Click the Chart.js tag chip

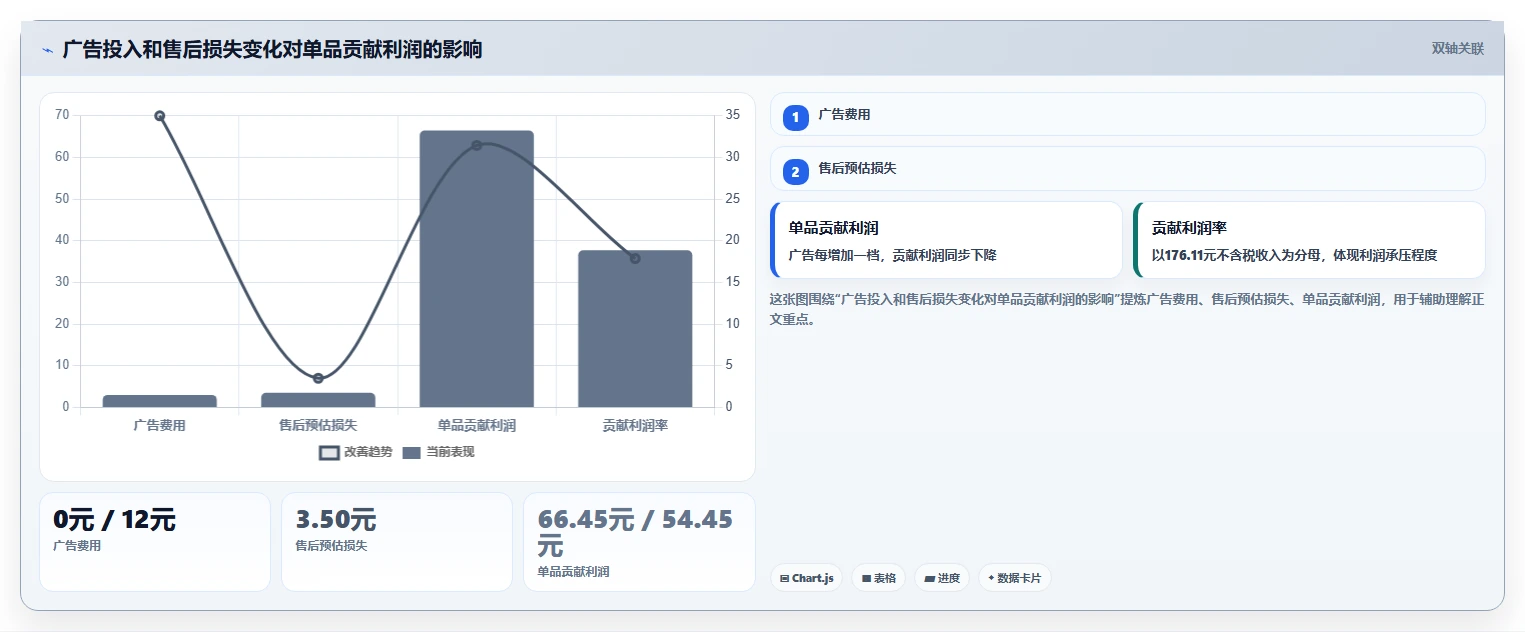(806, 578)
